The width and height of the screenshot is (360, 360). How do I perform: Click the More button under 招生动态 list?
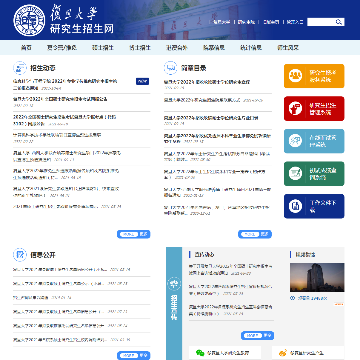click(134, 234)
